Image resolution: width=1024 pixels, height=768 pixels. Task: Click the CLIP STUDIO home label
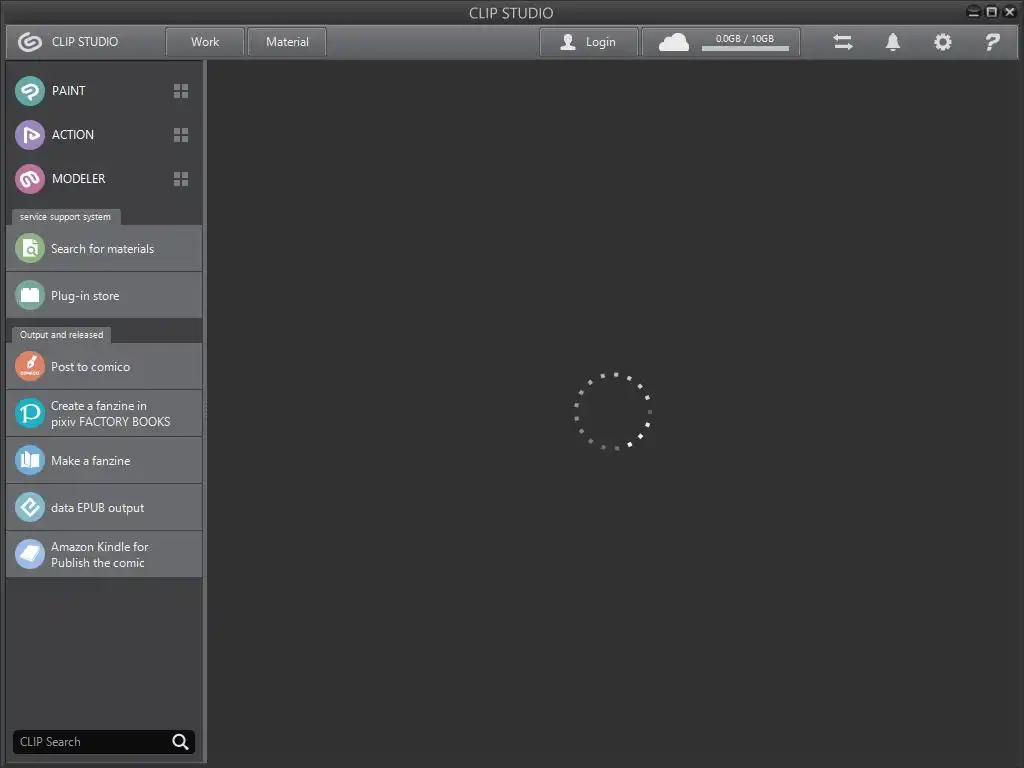(x=85, y=42)
